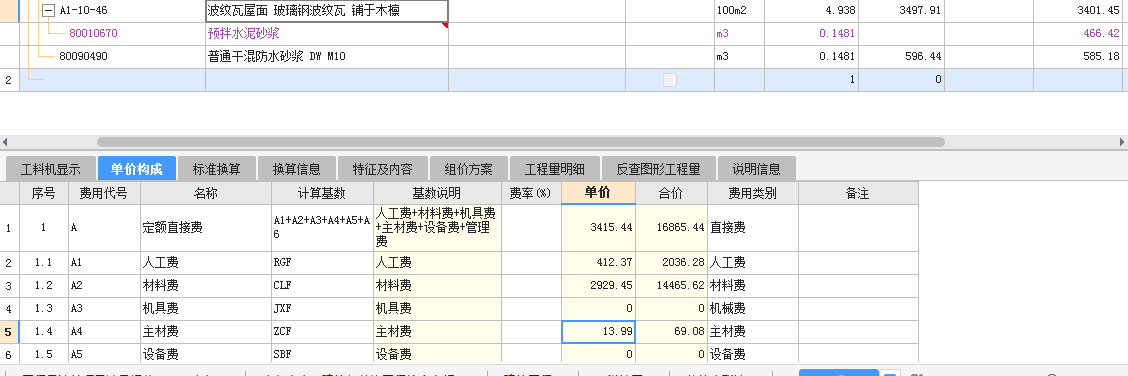The width and height of the screenshot is (1128, 376).
Task: Click the 596.44 price cell
Action: click(x=901, y=57)
